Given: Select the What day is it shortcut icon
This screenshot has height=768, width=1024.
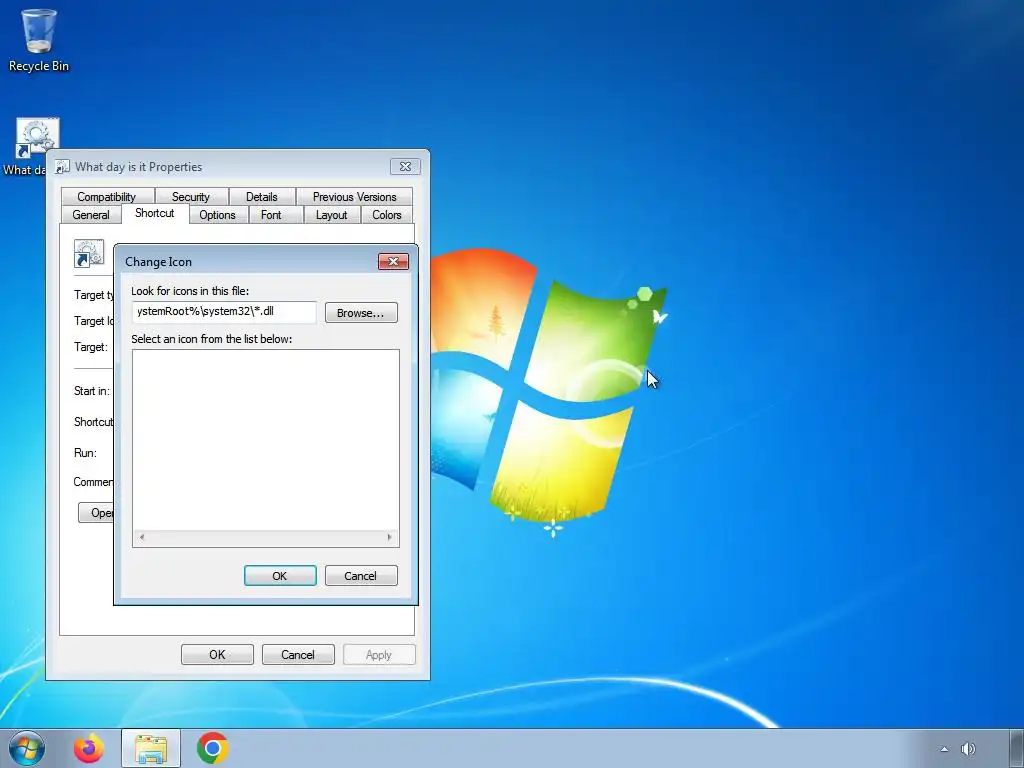Looking at the screenshot, I should (37, 138).
